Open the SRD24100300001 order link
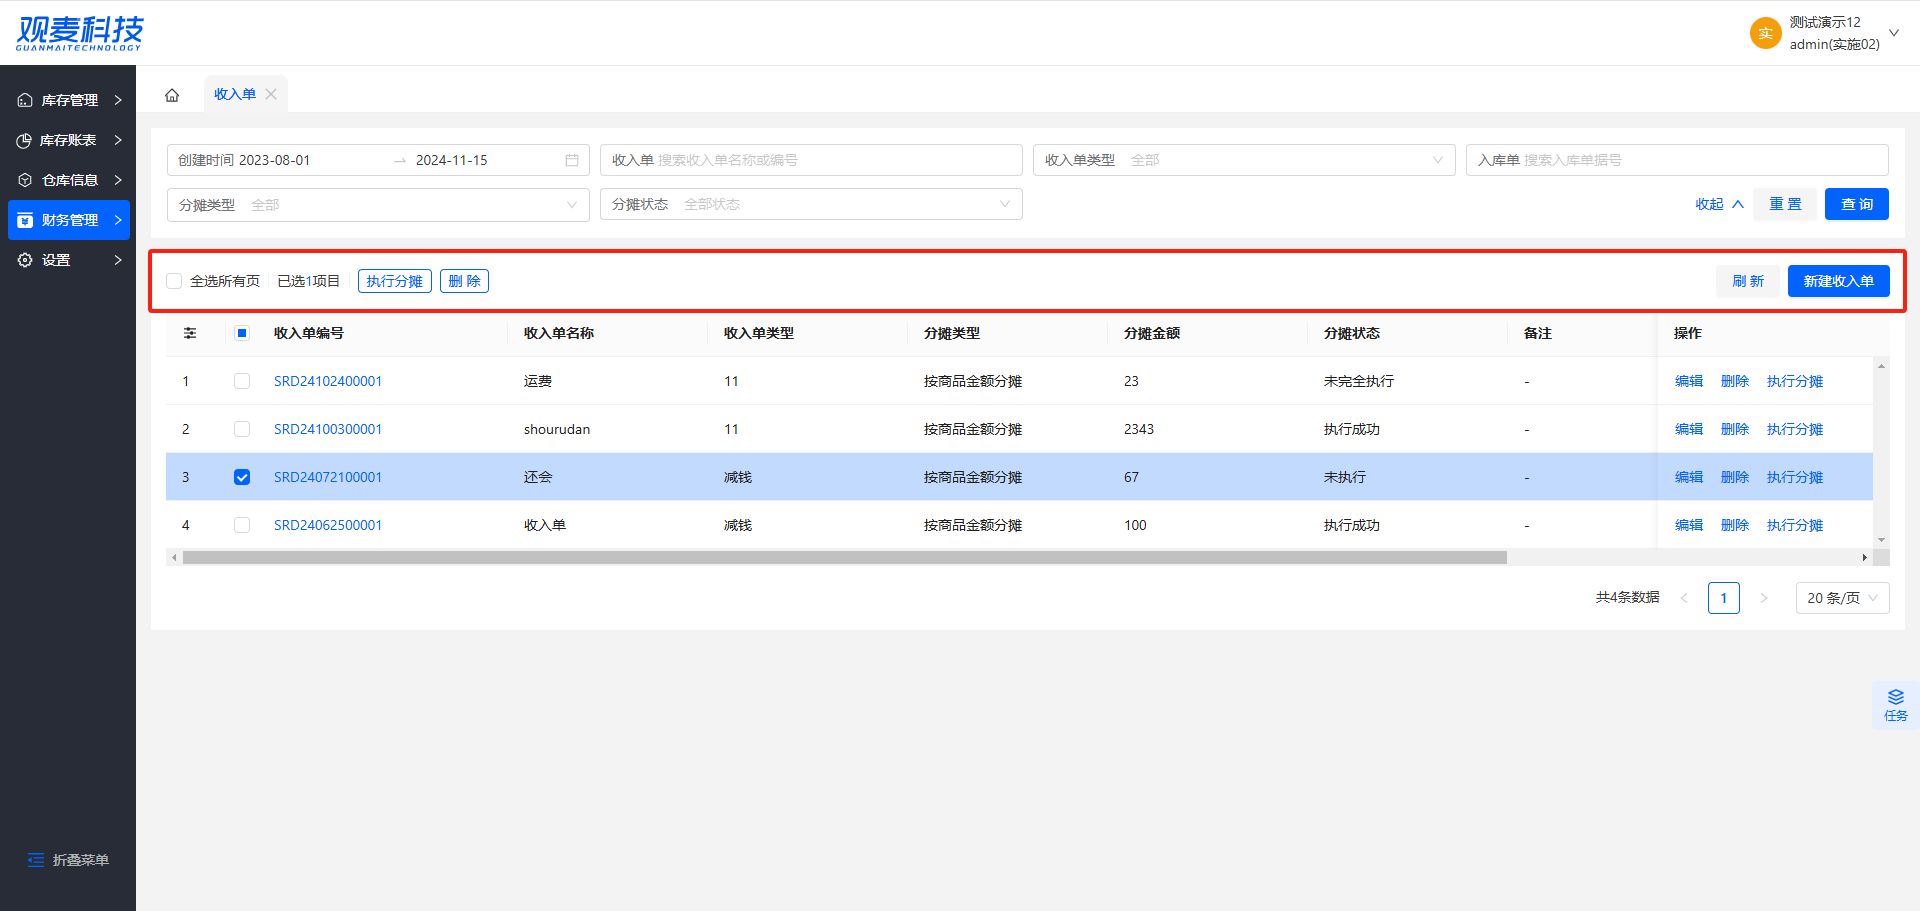The width and height of the screenshot is (1920, 911). point(328,429)
